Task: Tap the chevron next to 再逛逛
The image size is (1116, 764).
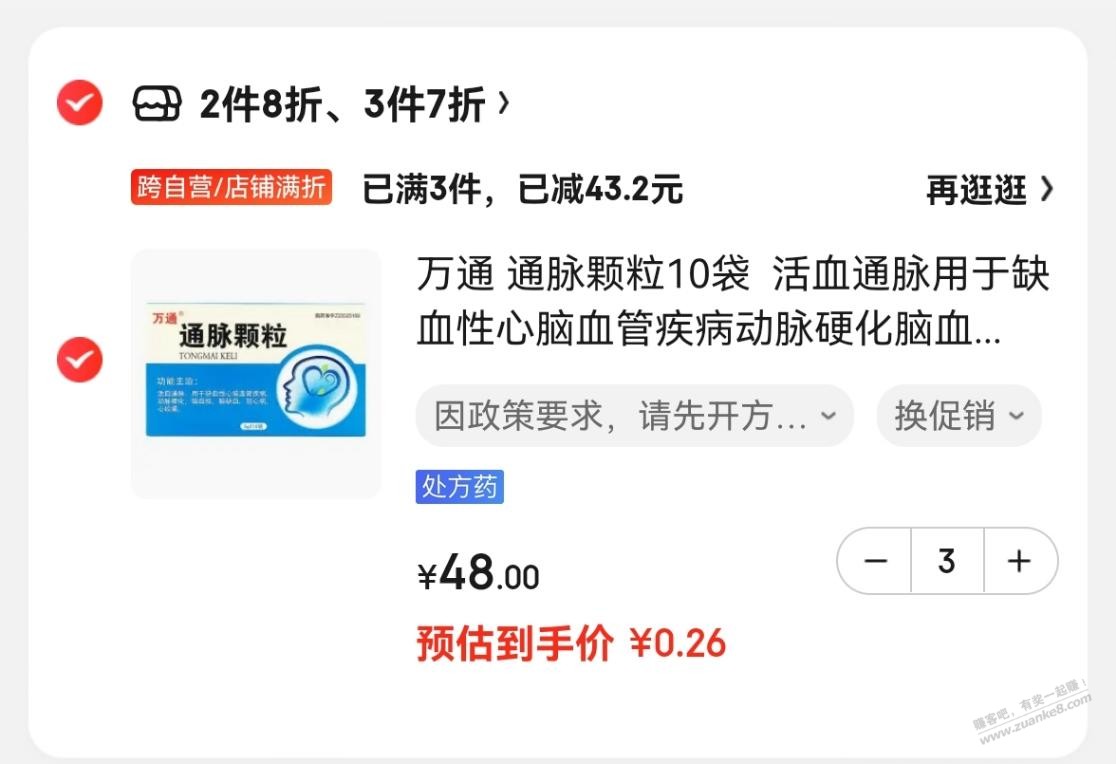Action: (1046, 189)
